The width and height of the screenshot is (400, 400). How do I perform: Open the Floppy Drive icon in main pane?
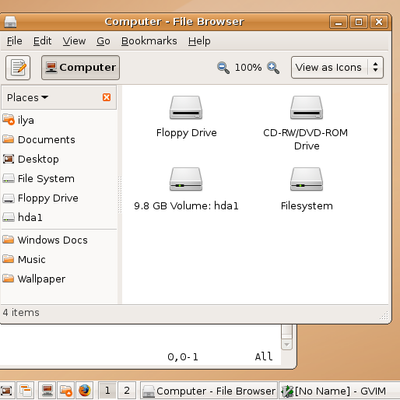tap(186, 108)
